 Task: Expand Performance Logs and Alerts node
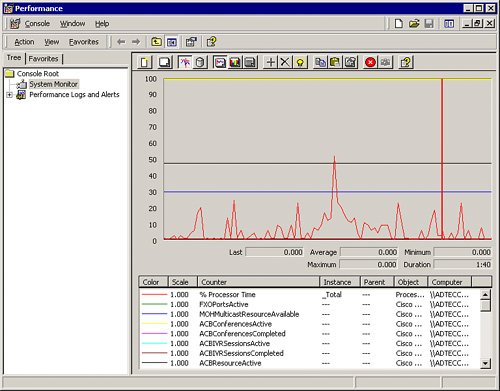pyautogui.click(x=9, y=95)
